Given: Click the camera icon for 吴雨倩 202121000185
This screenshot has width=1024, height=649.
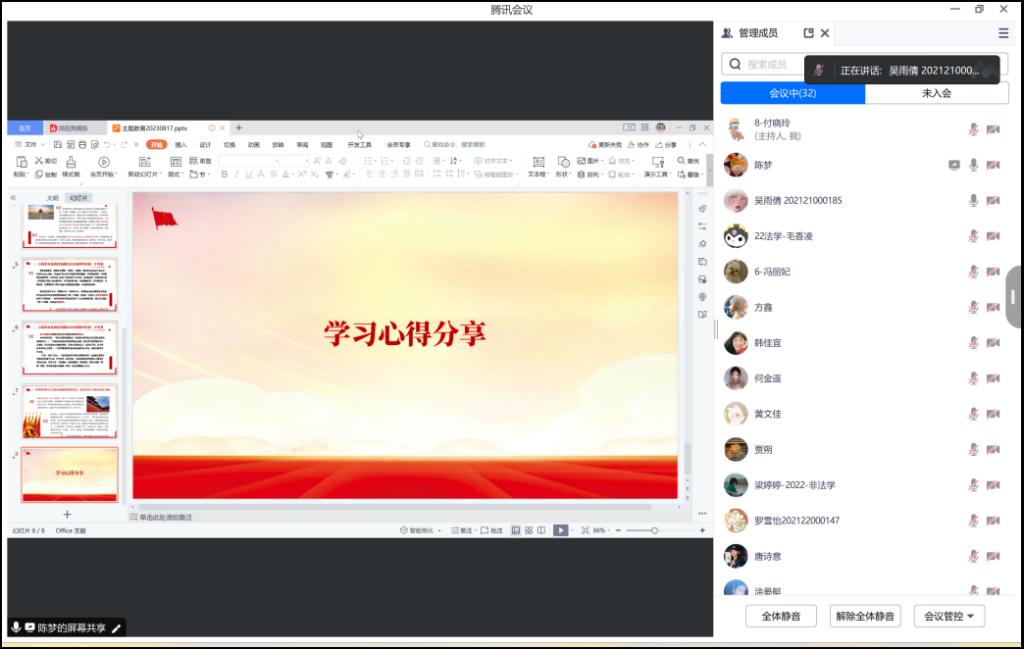Looking at the screenshot, I should pyautogui.click(x=993, y=201).
